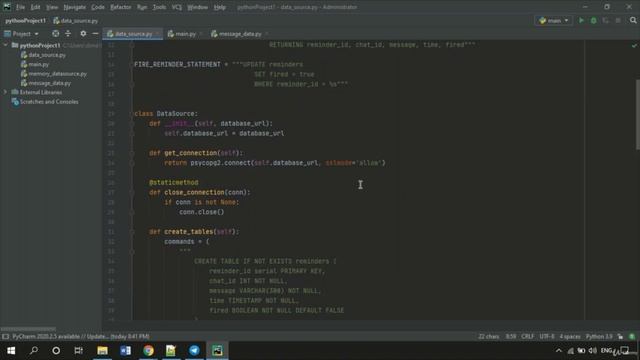Open Telegram from taskbar
640x360 pixels.
point(194,351)
